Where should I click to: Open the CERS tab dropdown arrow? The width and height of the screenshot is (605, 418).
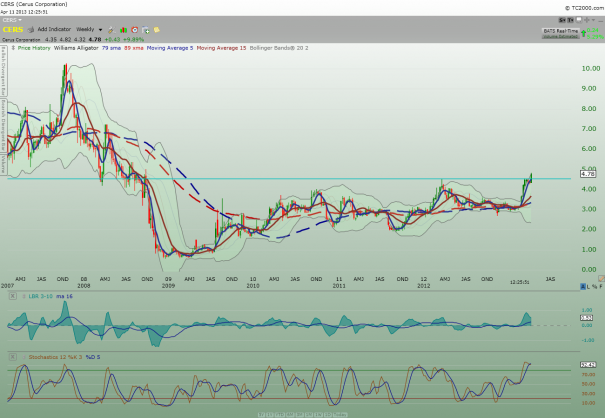click(20, 20)
